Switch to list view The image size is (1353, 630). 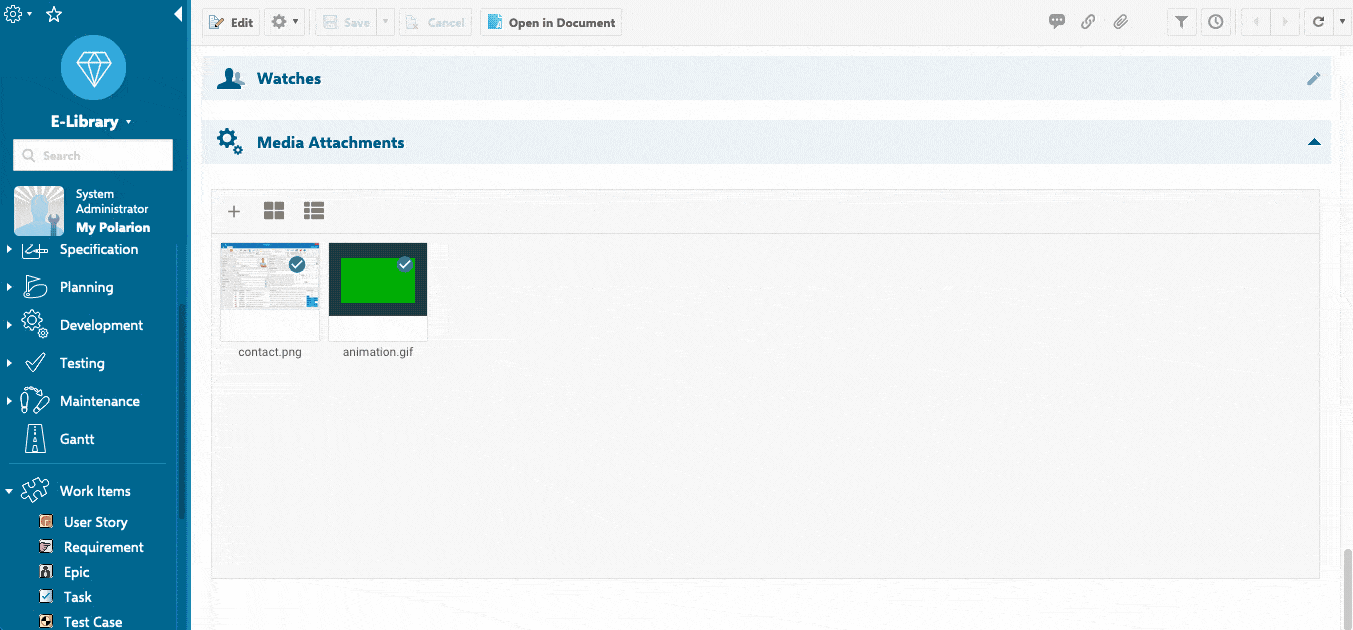click(314, 210)
